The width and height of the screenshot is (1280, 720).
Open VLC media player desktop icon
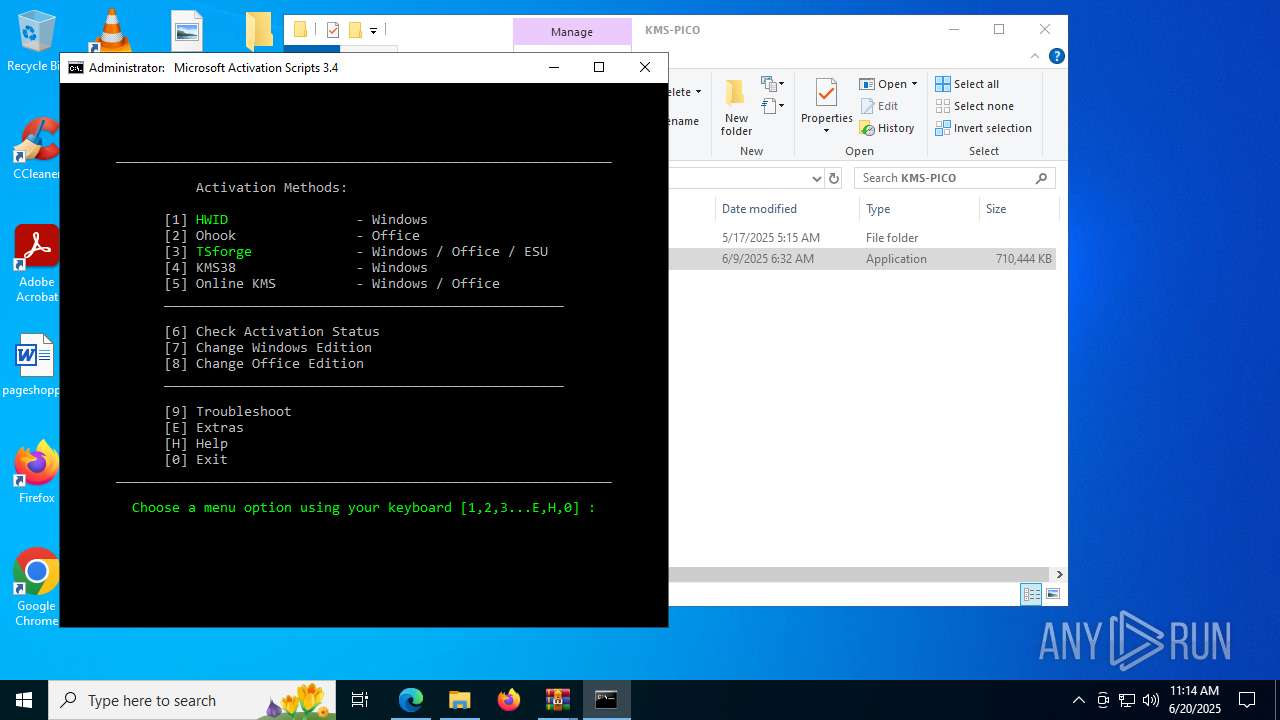point(110,30)
